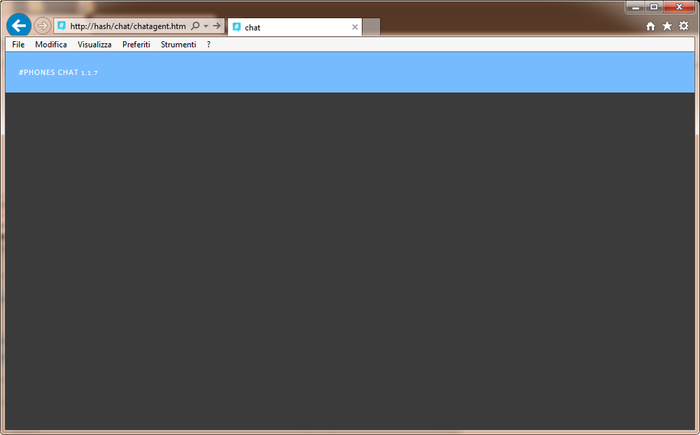Image resolution: width=700 pixels, height=435 pixels.
Task: Close the browser window
Action: click(x=679, y=7)
